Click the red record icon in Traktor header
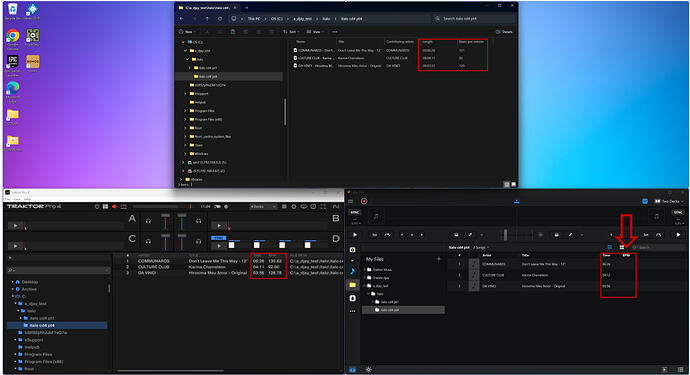 coord(115,206)
